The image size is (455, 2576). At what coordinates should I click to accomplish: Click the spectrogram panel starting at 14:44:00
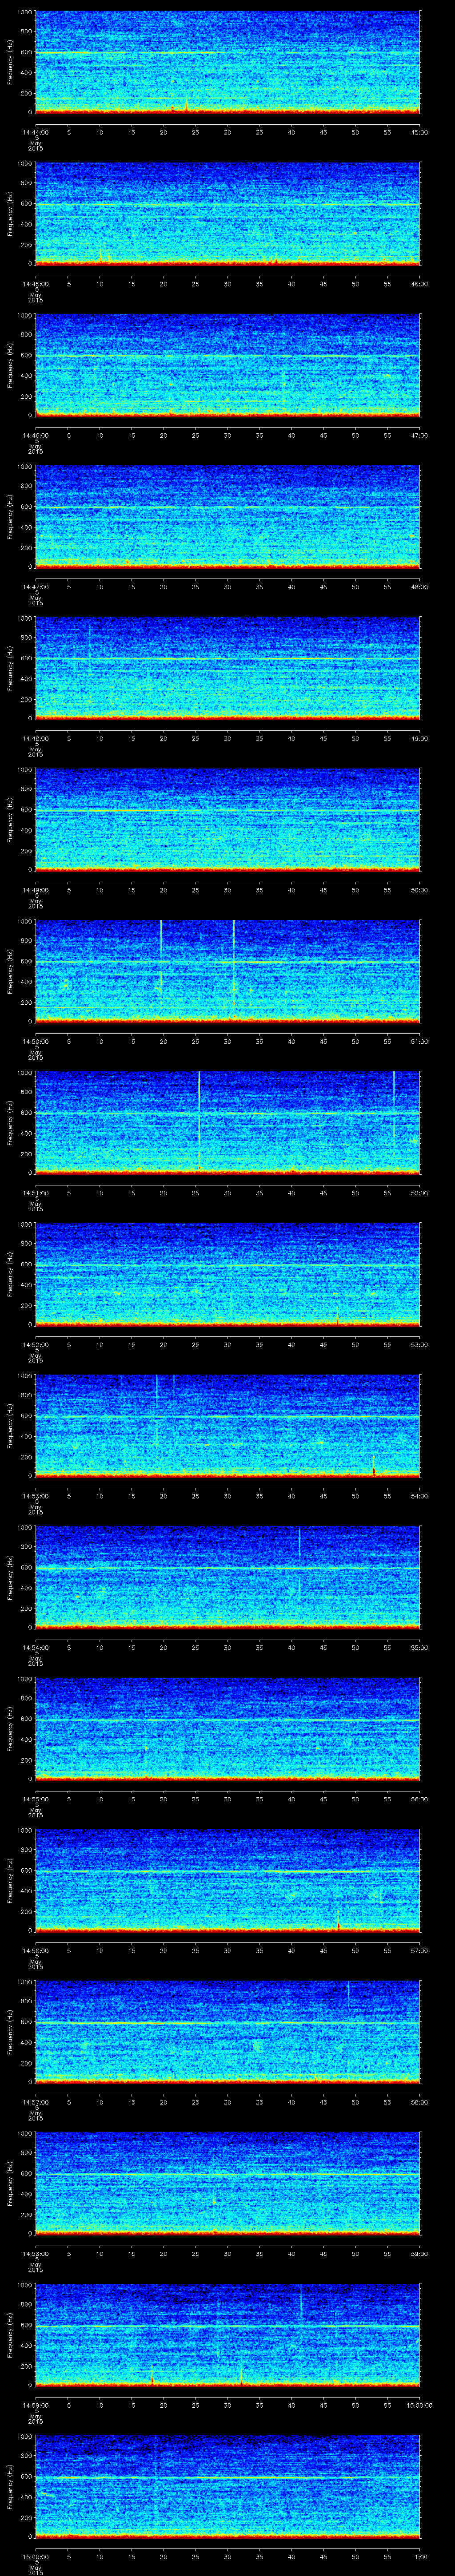[227, 63]
